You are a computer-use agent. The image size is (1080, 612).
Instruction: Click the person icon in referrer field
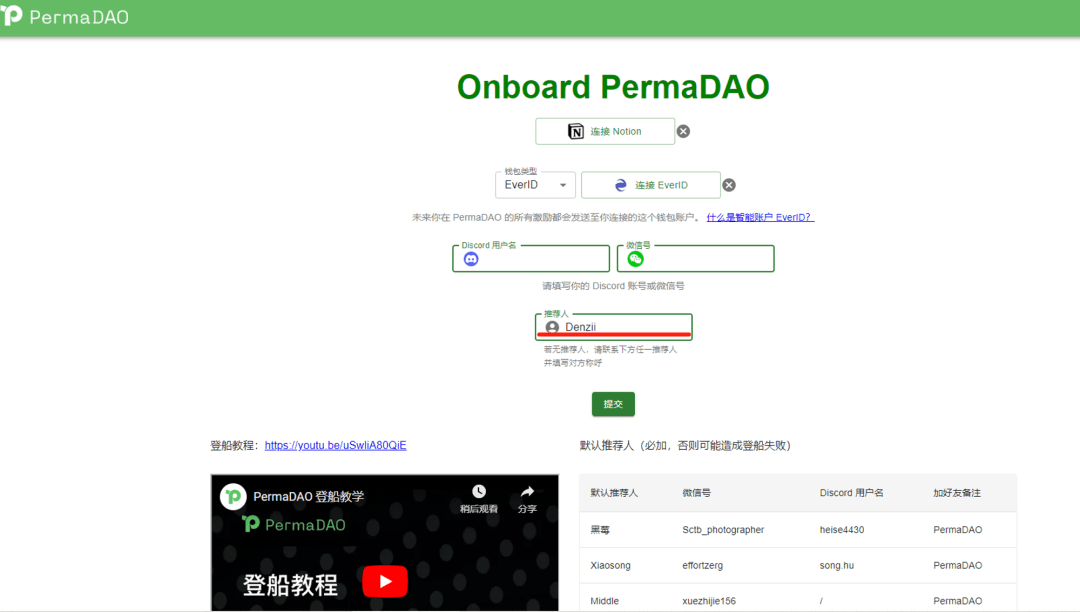552,327
